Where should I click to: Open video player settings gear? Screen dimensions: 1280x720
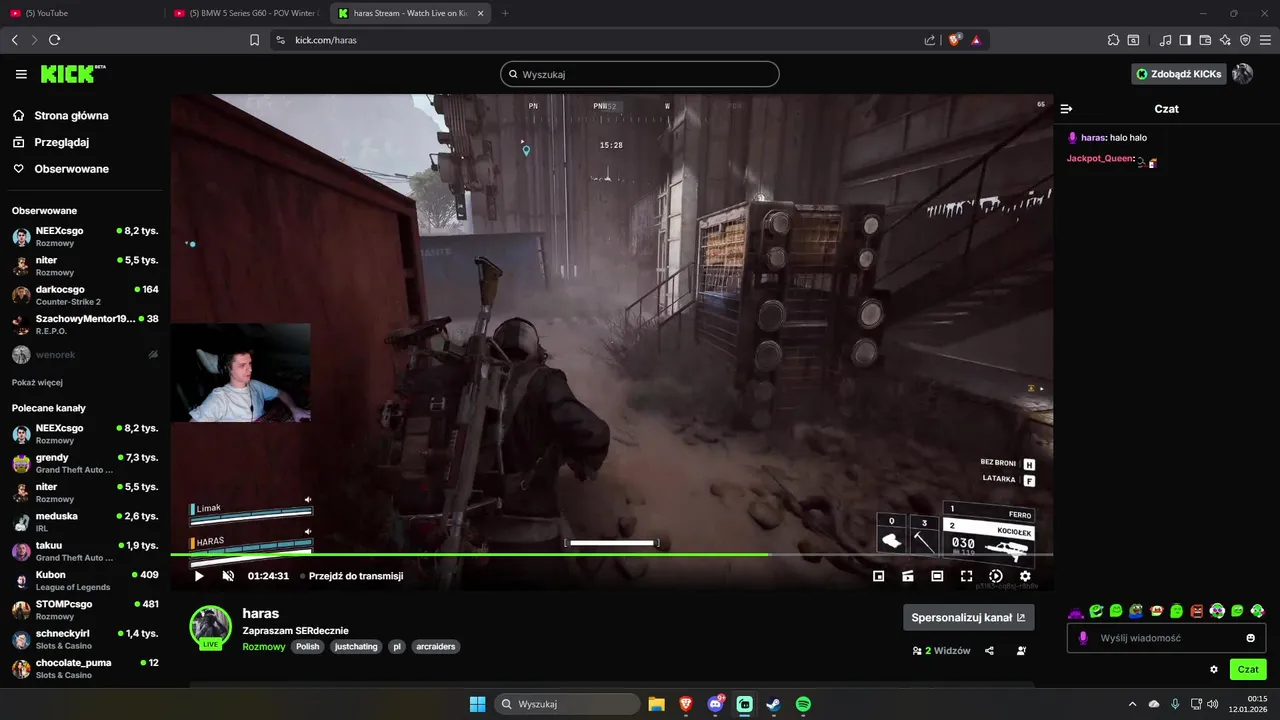point(1025,576)
